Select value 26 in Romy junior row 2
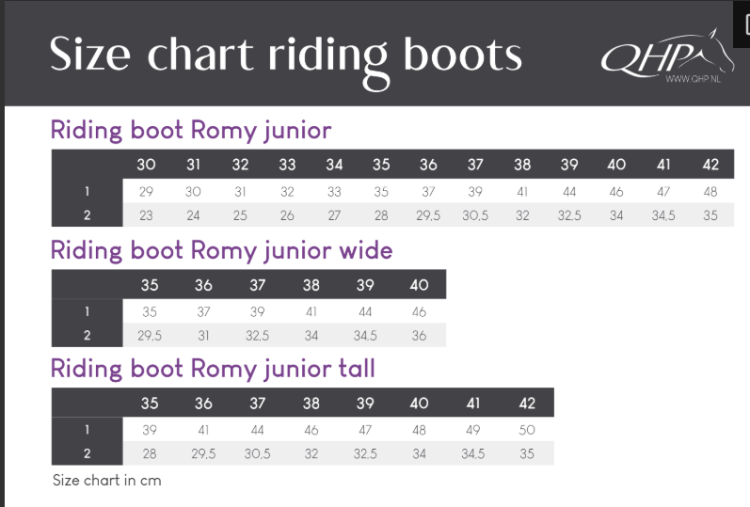This screenshot has width=750, height=507. [x=287, y=215]
